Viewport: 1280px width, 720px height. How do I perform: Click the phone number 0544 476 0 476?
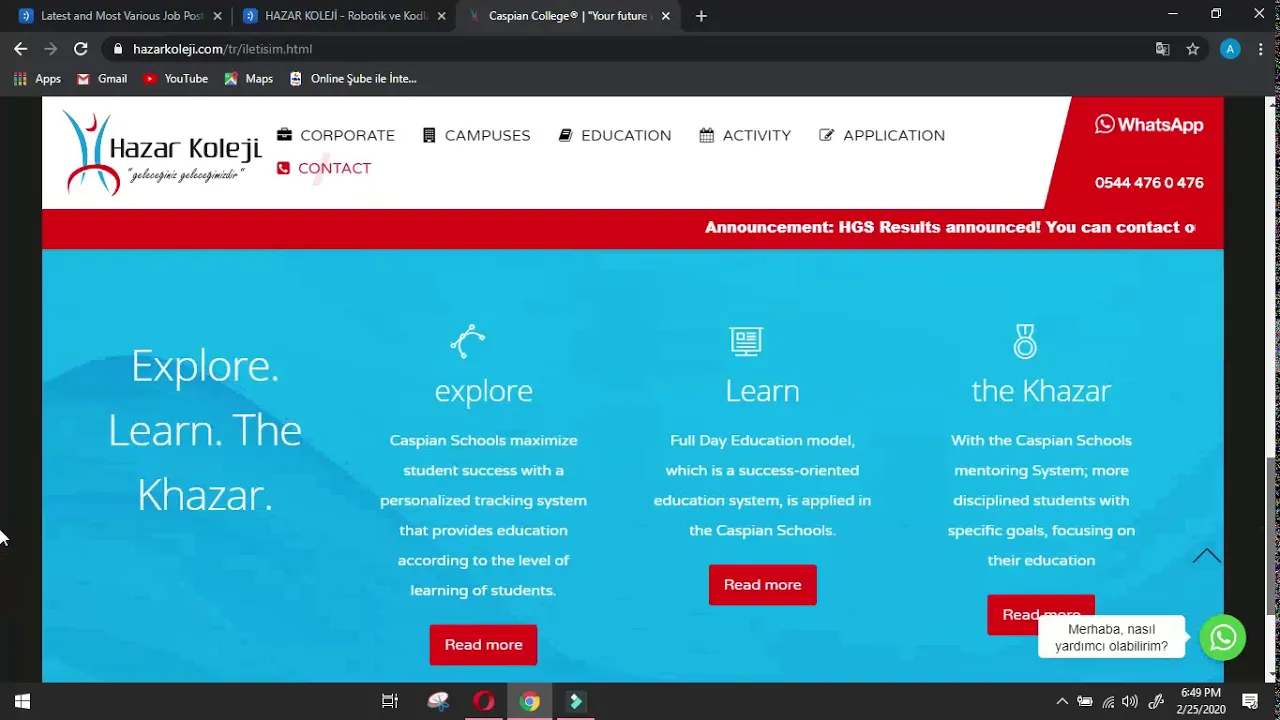[1149, 183]
